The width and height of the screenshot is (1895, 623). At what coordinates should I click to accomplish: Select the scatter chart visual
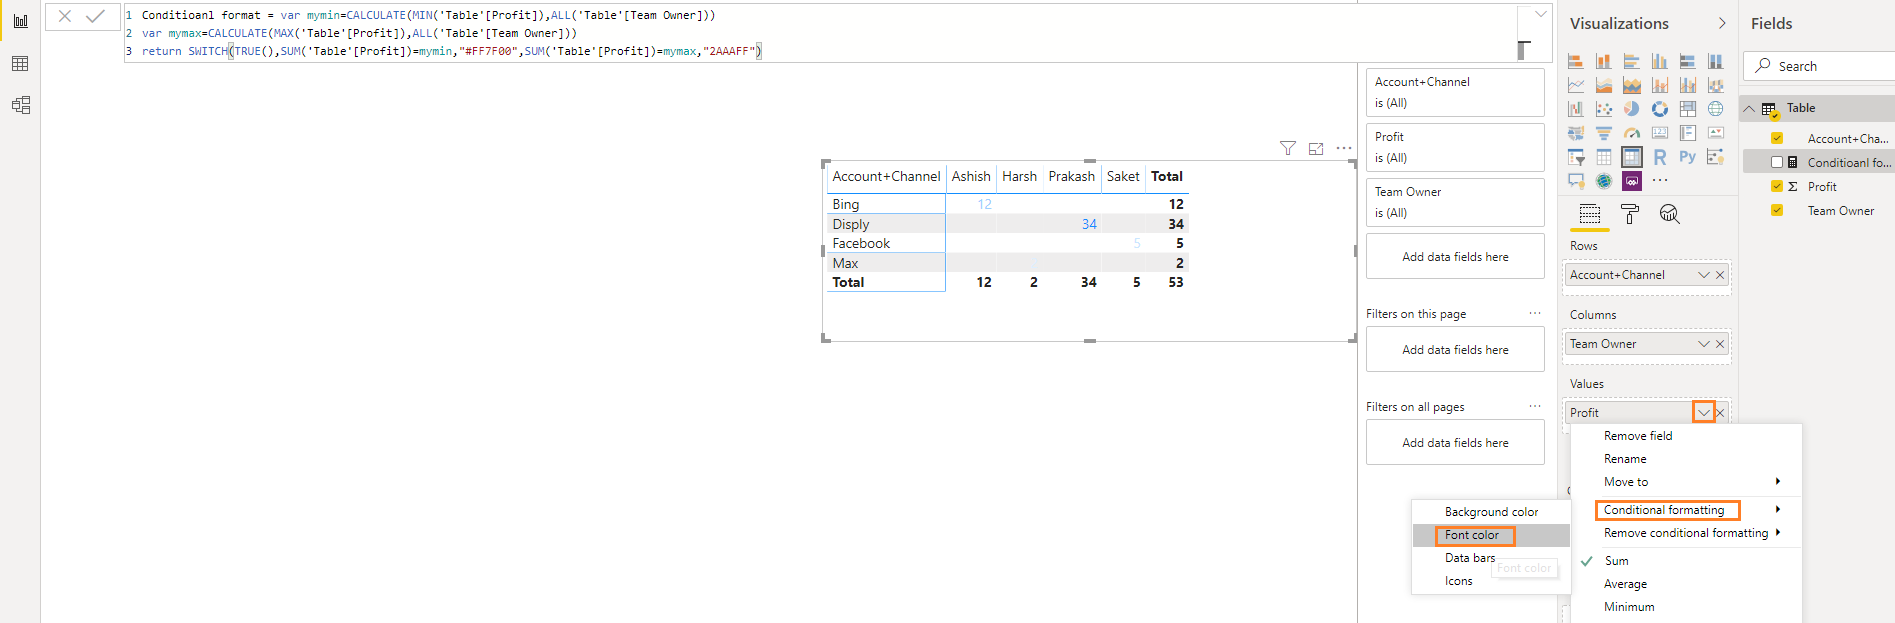click(1604, 108)
